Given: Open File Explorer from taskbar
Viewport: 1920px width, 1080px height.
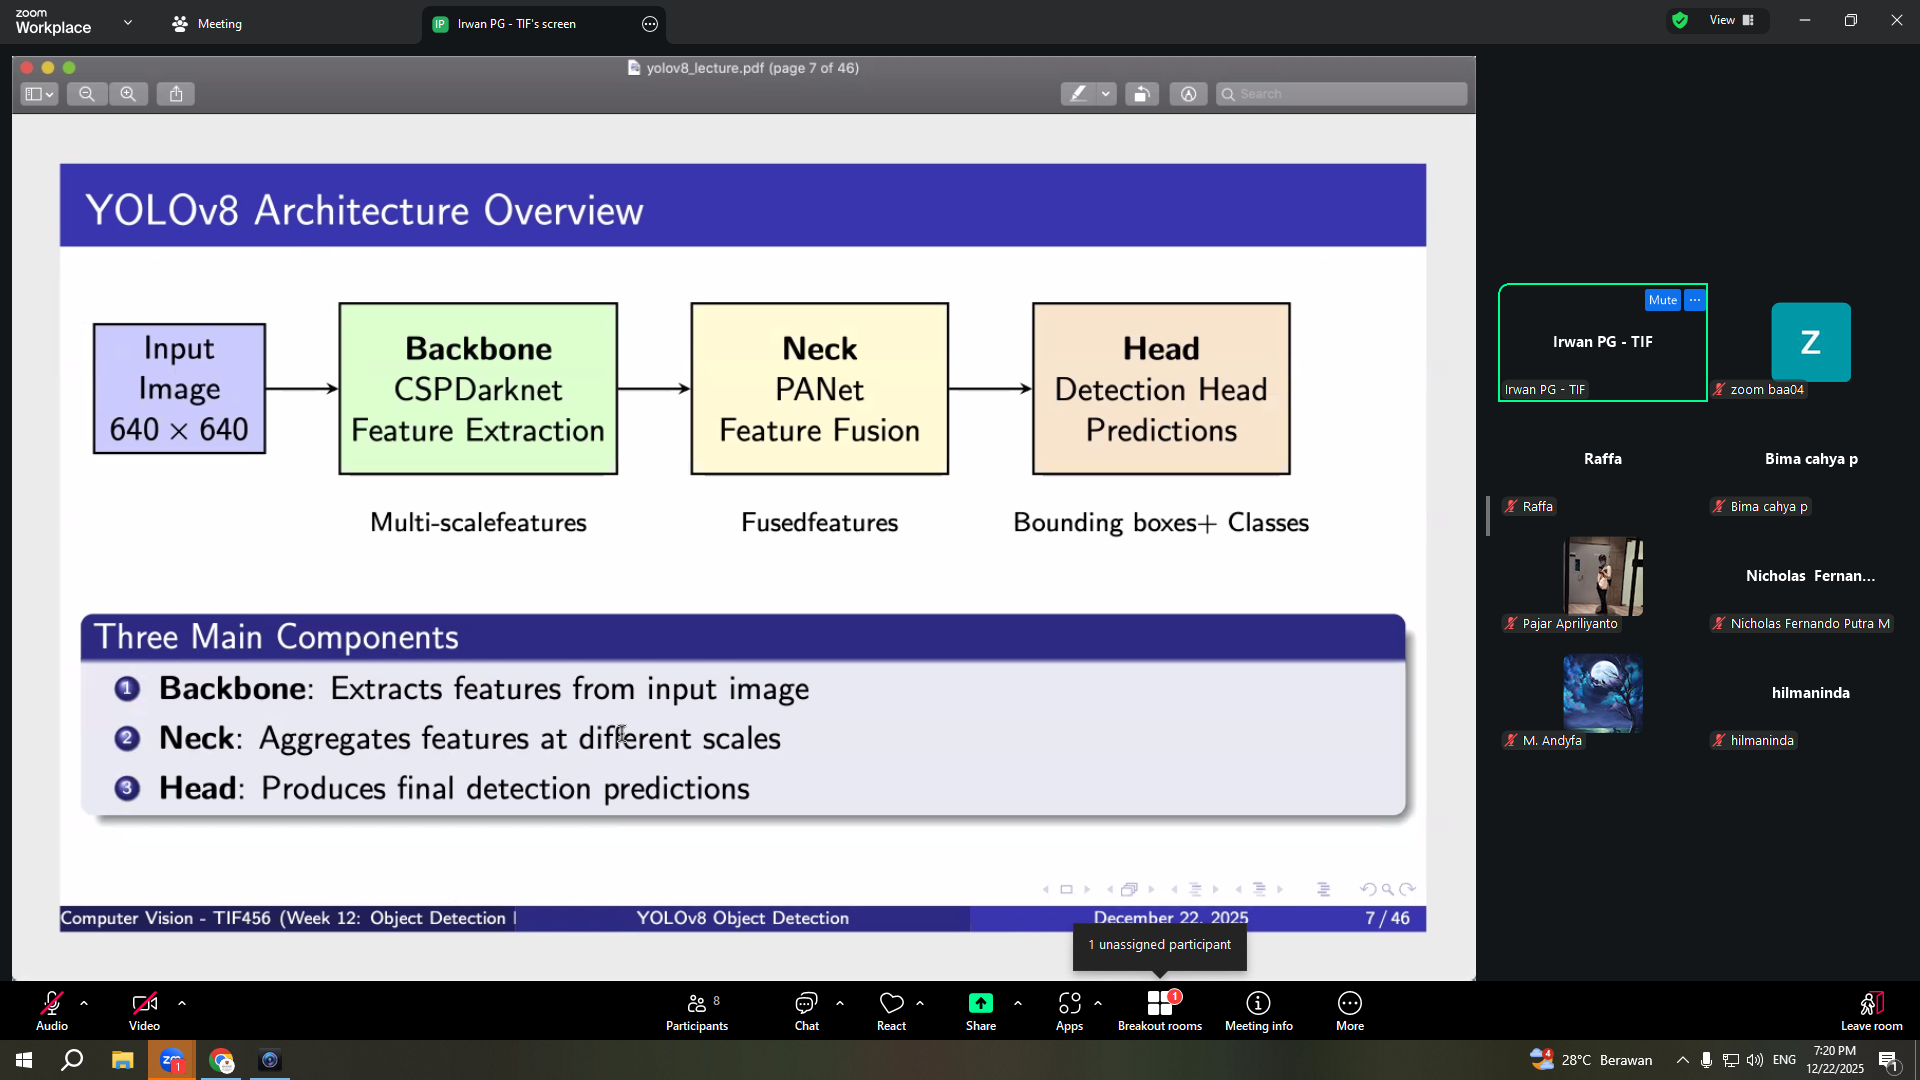Looking at the screenshot, I should (122, 1060).
